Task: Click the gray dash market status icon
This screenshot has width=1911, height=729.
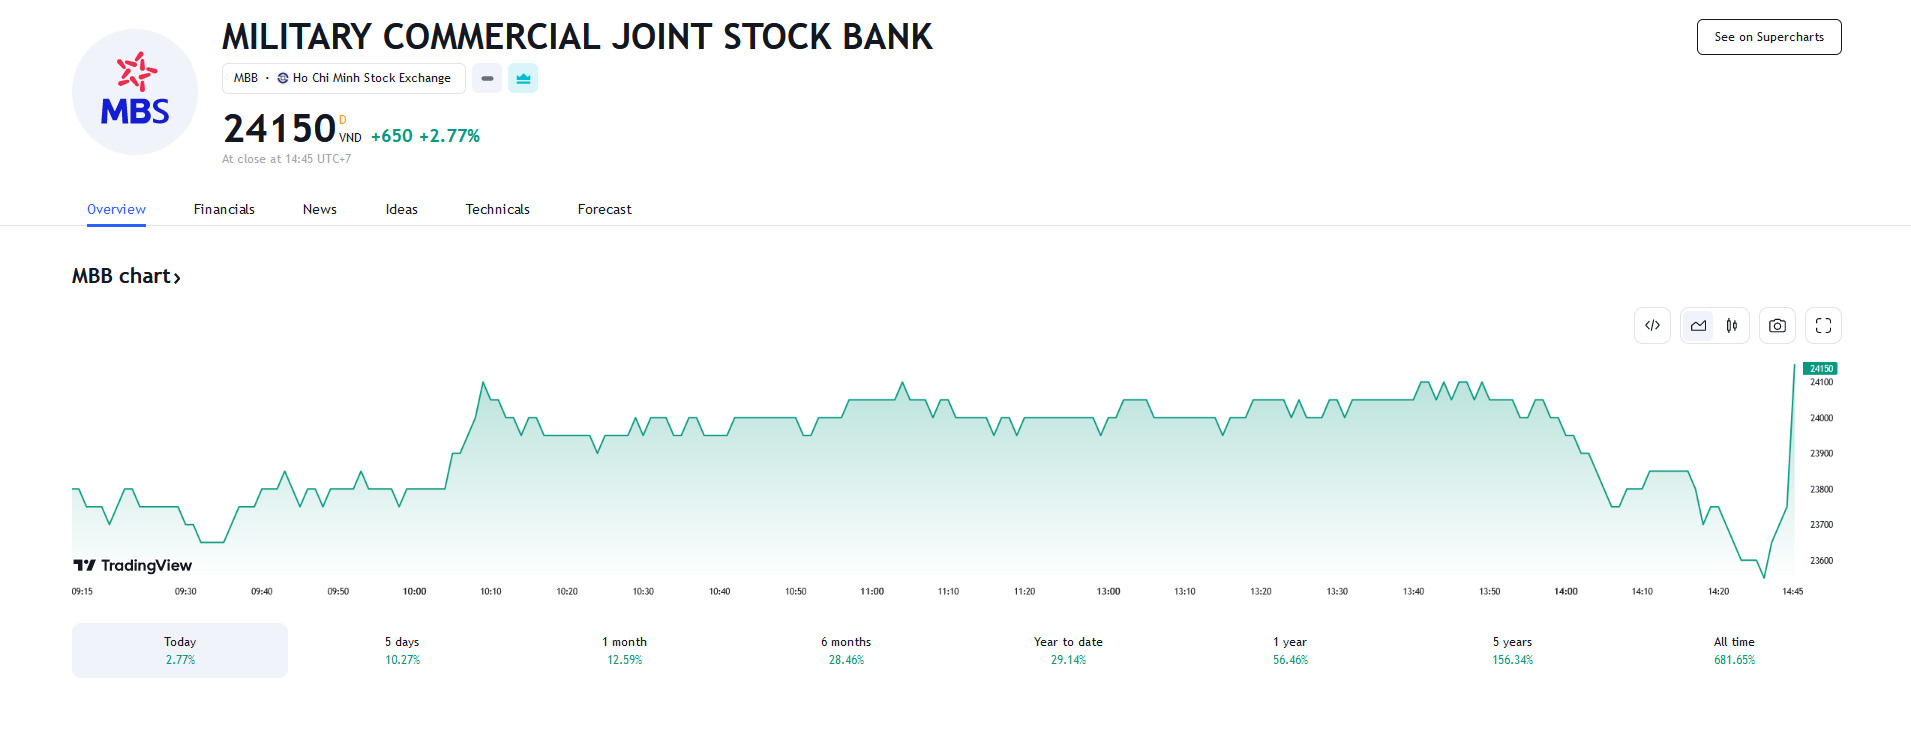Action: [x=487, y=78]
